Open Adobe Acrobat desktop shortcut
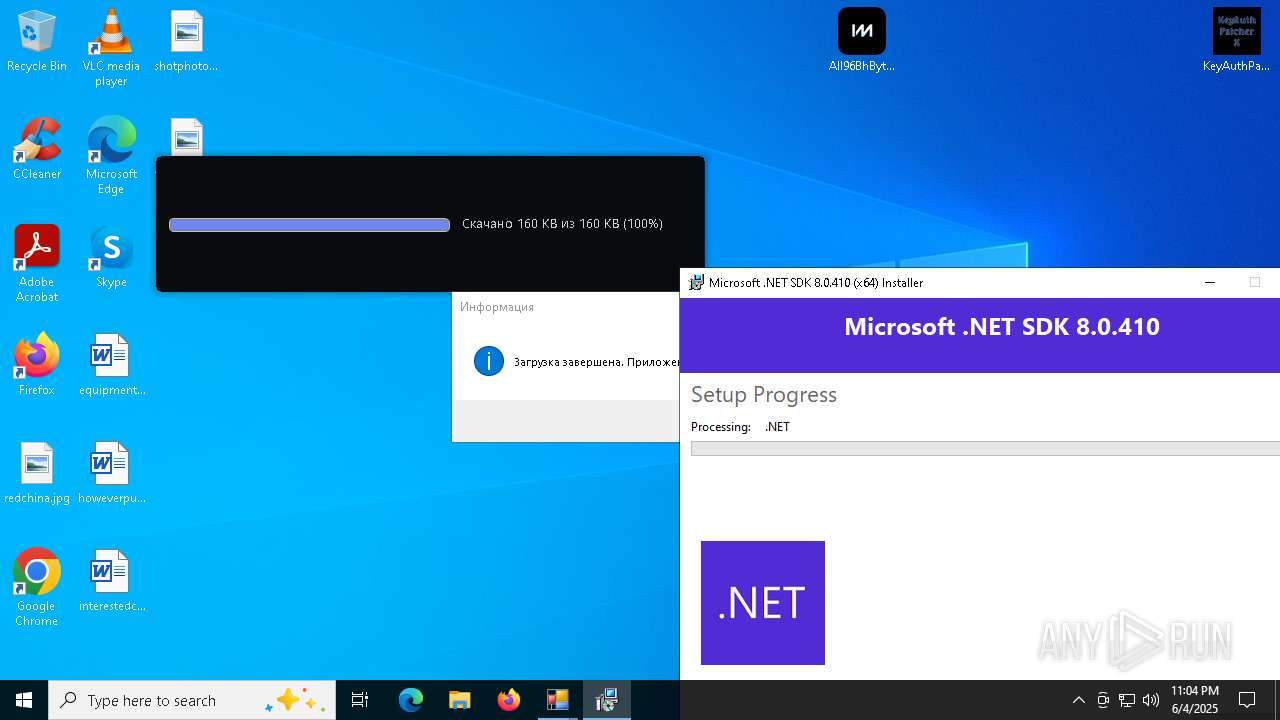1280x720 pixels. click(37, 264)
